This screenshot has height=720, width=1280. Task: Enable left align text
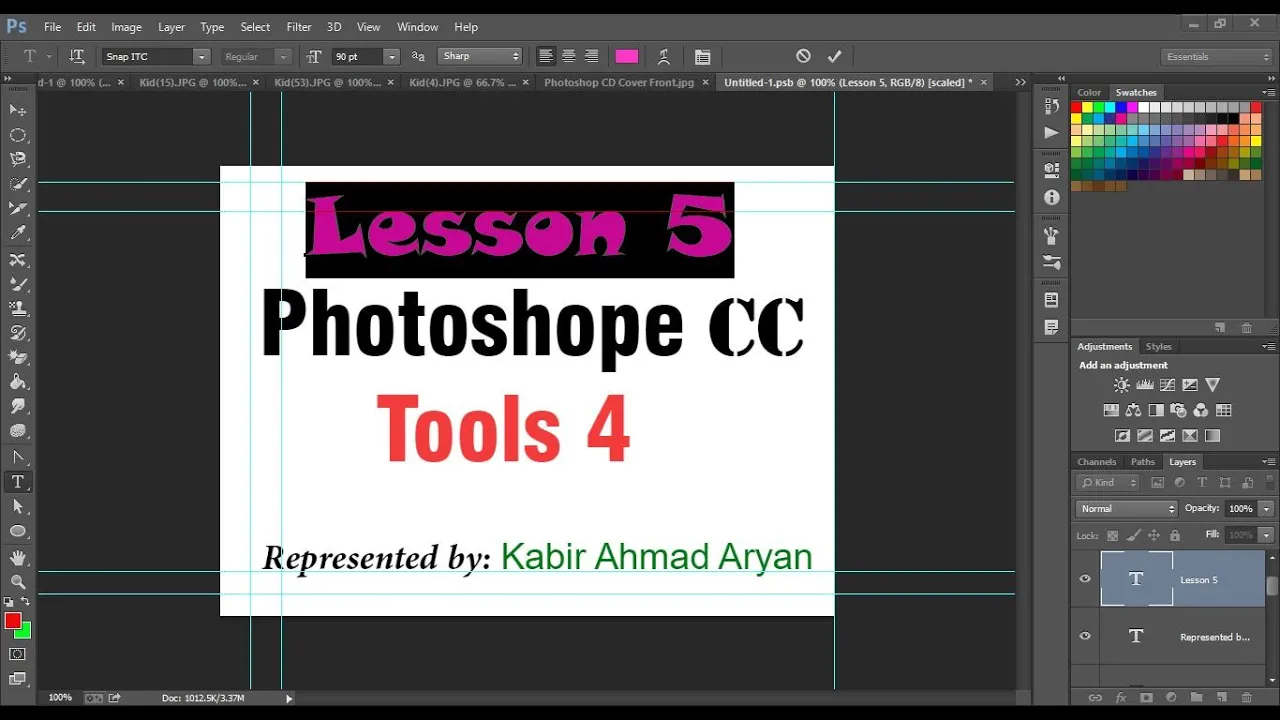point(546,57)
